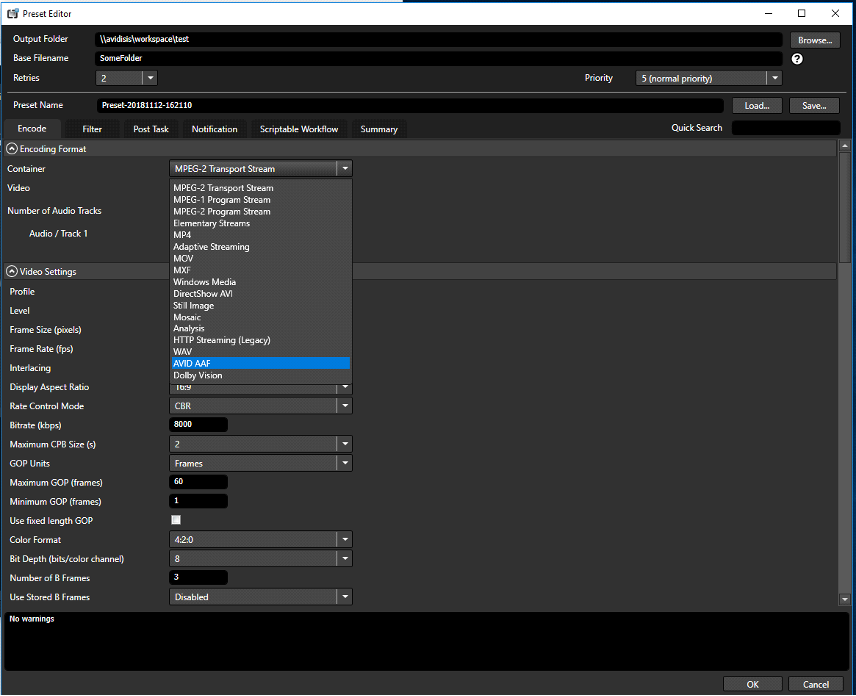
Task: Click the settings scrollbar down arrow
Action: coord(845,599)
